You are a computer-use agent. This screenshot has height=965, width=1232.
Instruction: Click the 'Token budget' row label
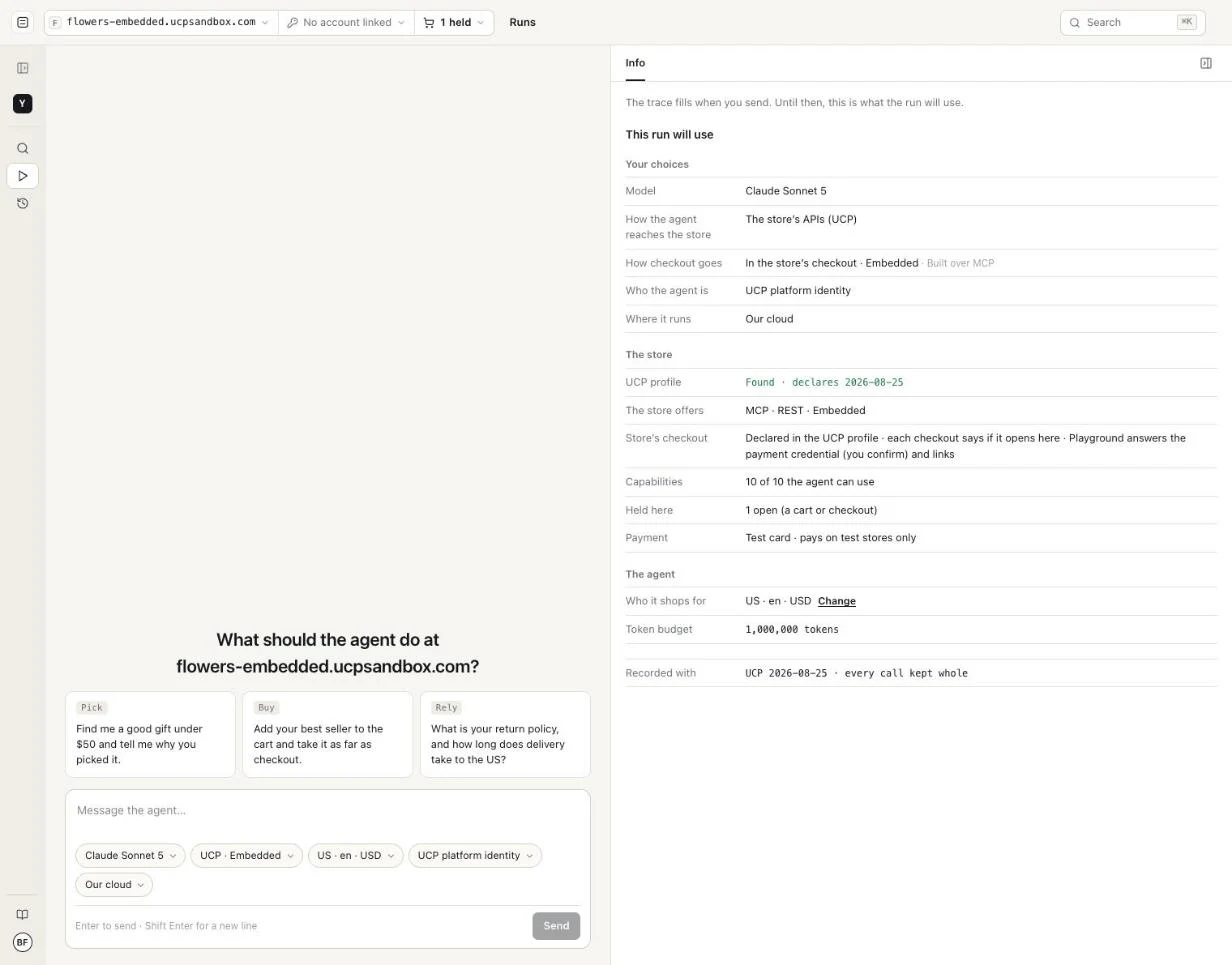coord(659,629)
